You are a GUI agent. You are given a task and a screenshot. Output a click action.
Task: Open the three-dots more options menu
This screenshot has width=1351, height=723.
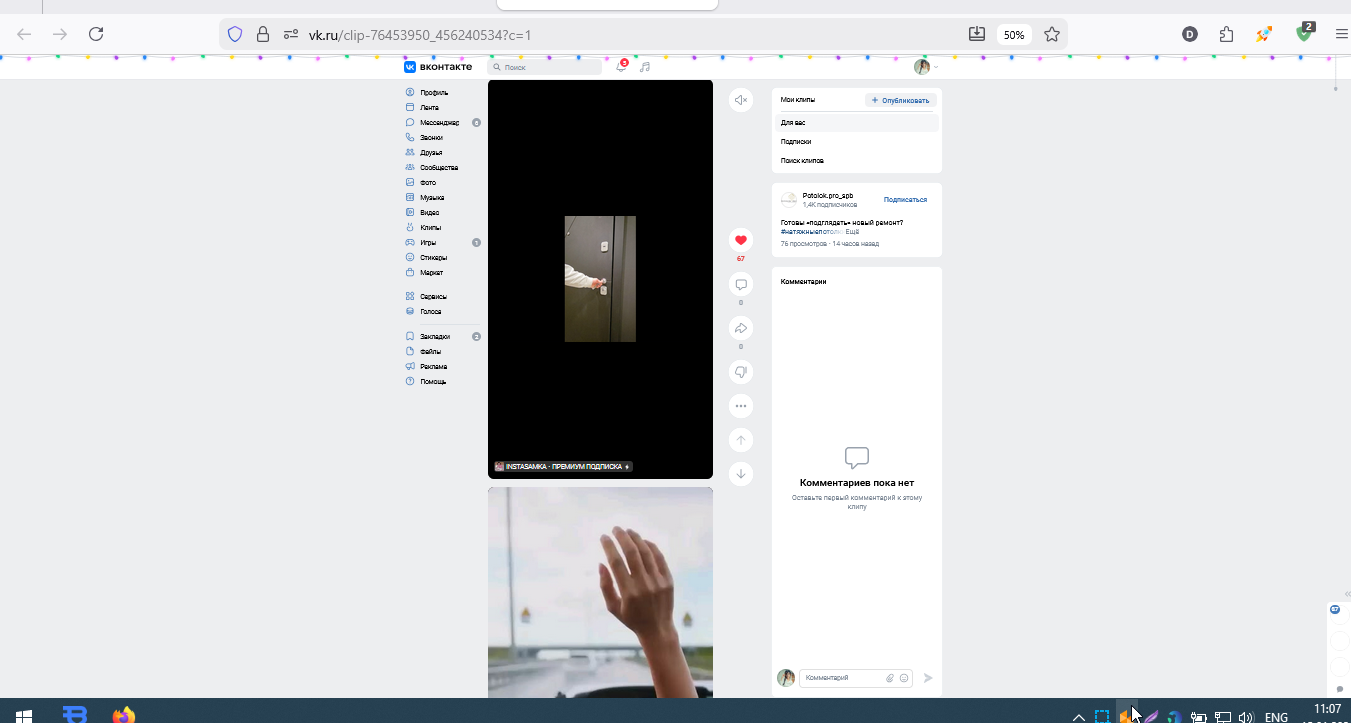coord(741,406)
